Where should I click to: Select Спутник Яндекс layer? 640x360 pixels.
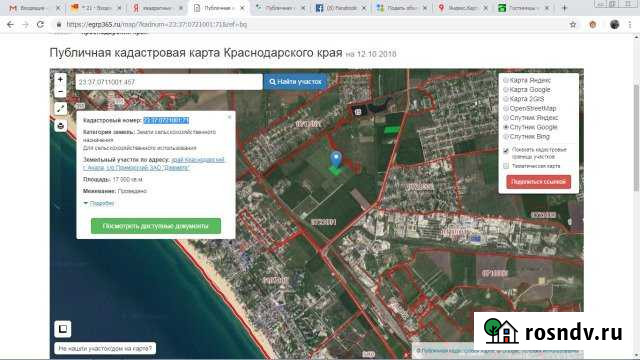[x=531, y=118]
